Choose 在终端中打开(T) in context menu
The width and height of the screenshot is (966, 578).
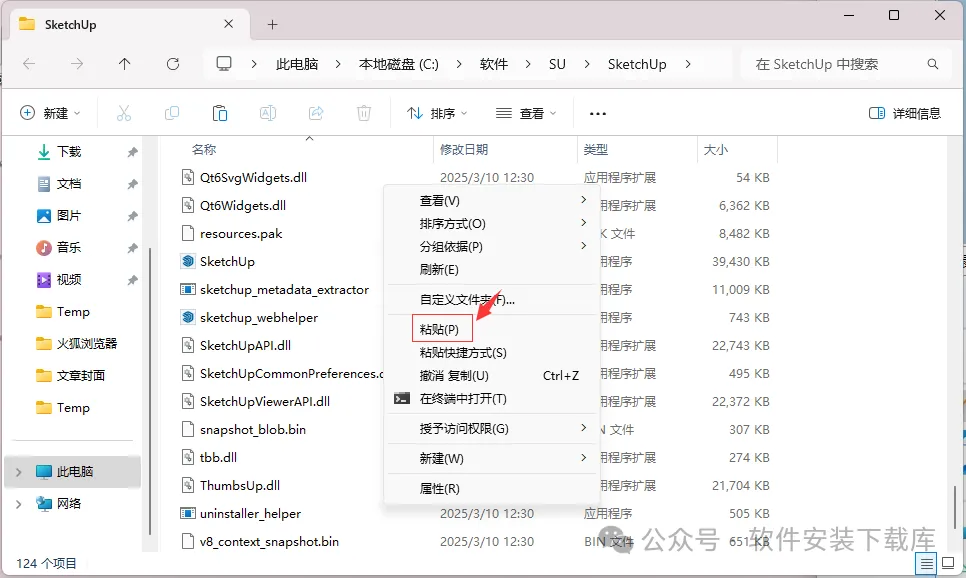[492, 399]
